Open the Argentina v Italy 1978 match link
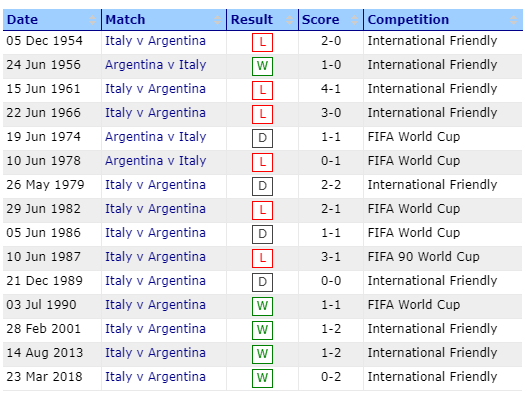 (x=155, y=161)
